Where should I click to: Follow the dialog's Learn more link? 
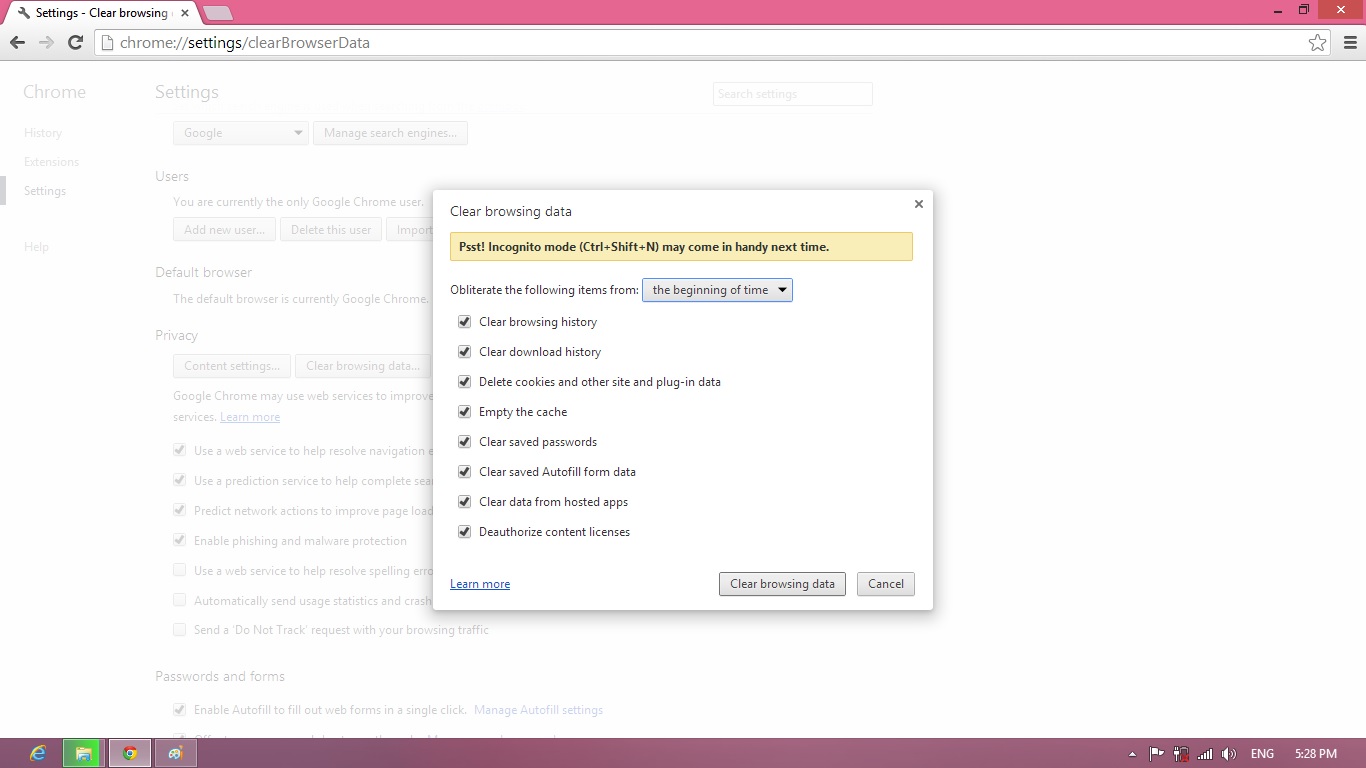[480, 584]
